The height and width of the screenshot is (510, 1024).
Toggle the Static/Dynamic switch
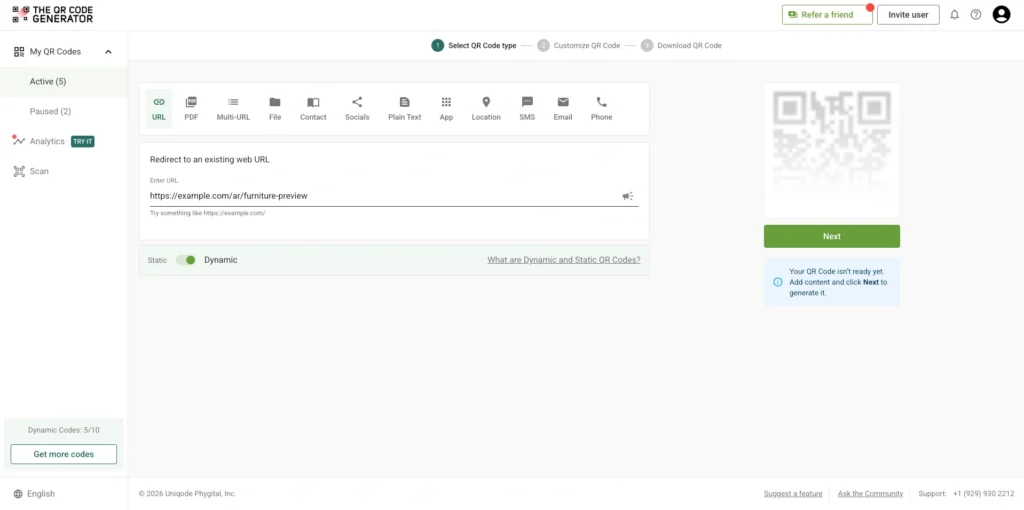[x=186, y=260]
